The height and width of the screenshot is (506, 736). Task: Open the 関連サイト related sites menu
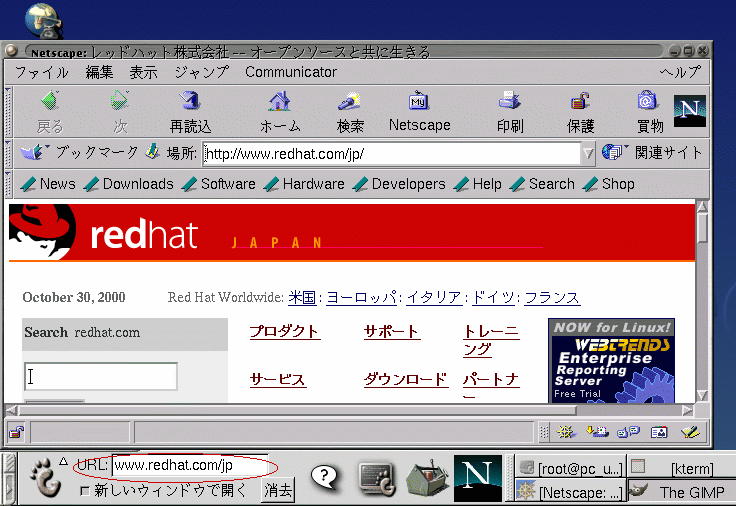652,153
